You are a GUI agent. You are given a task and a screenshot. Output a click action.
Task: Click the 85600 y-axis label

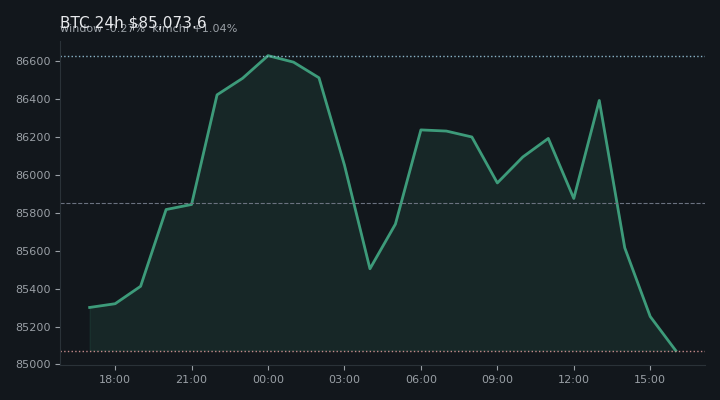point(33,252)
